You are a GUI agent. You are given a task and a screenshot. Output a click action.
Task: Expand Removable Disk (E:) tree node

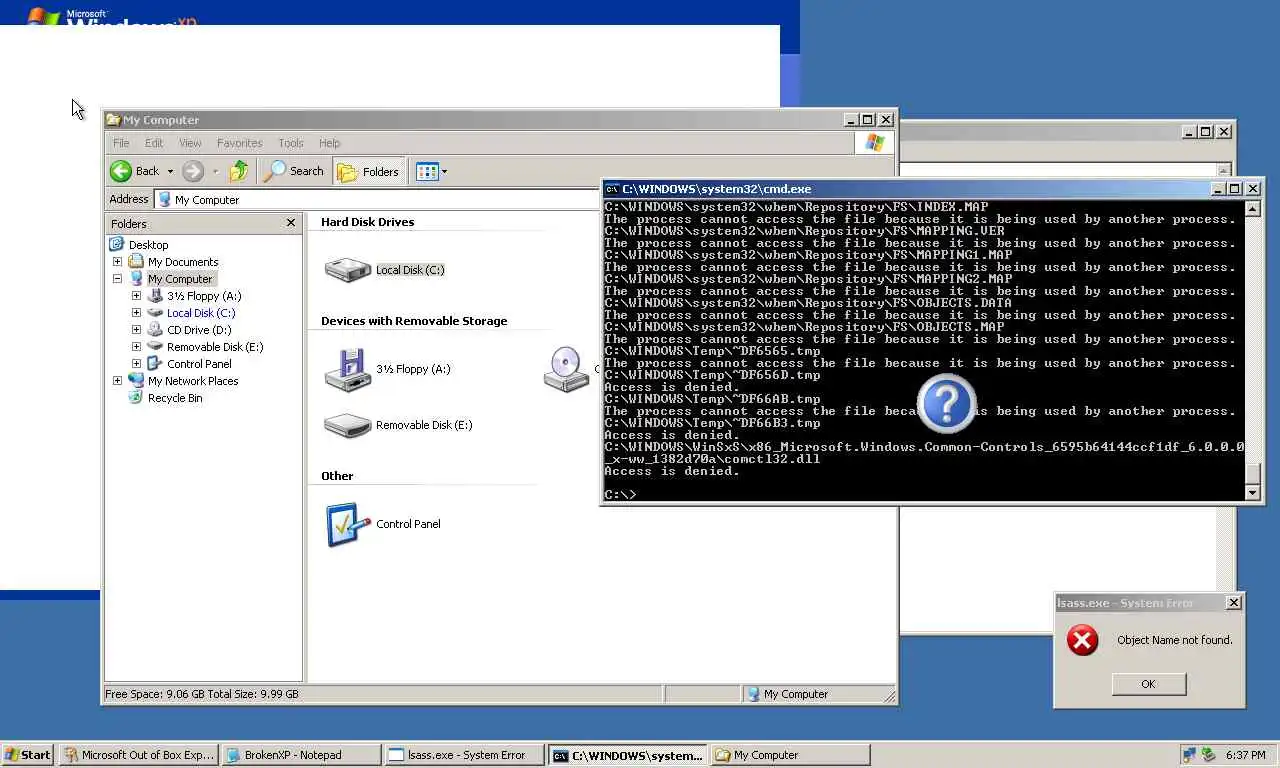(x=136, y=347)
